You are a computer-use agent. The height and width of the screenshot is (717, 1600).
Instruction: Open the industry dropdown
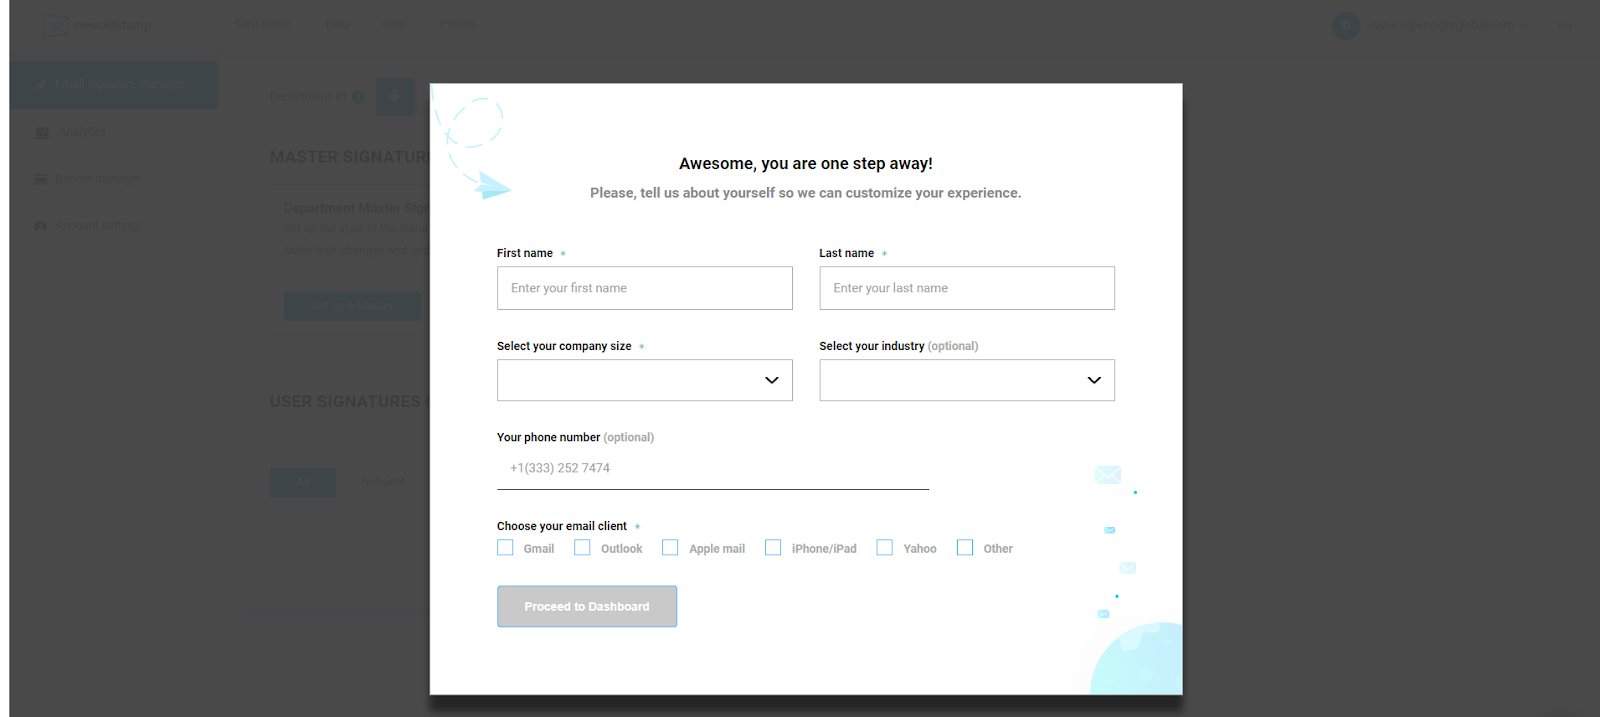tap(966, 380)
